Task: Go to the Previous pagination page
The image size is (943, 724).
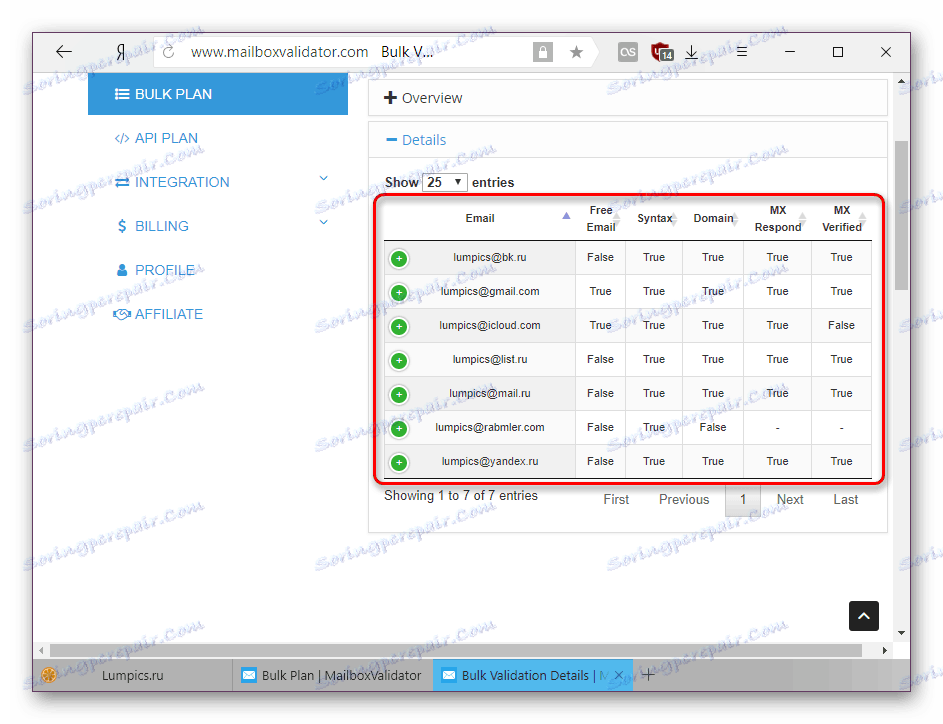Action: pyautogui.click(x=684, y=500)
